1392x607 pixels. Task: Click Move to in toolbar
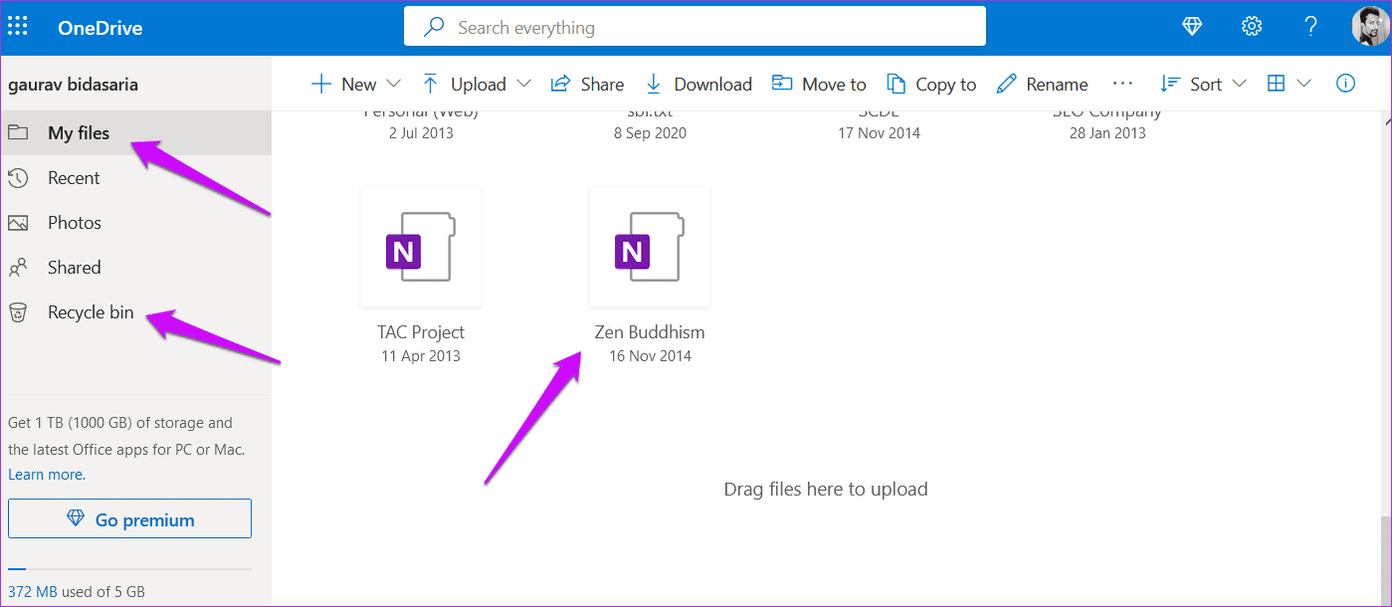[x=819, y=84]
